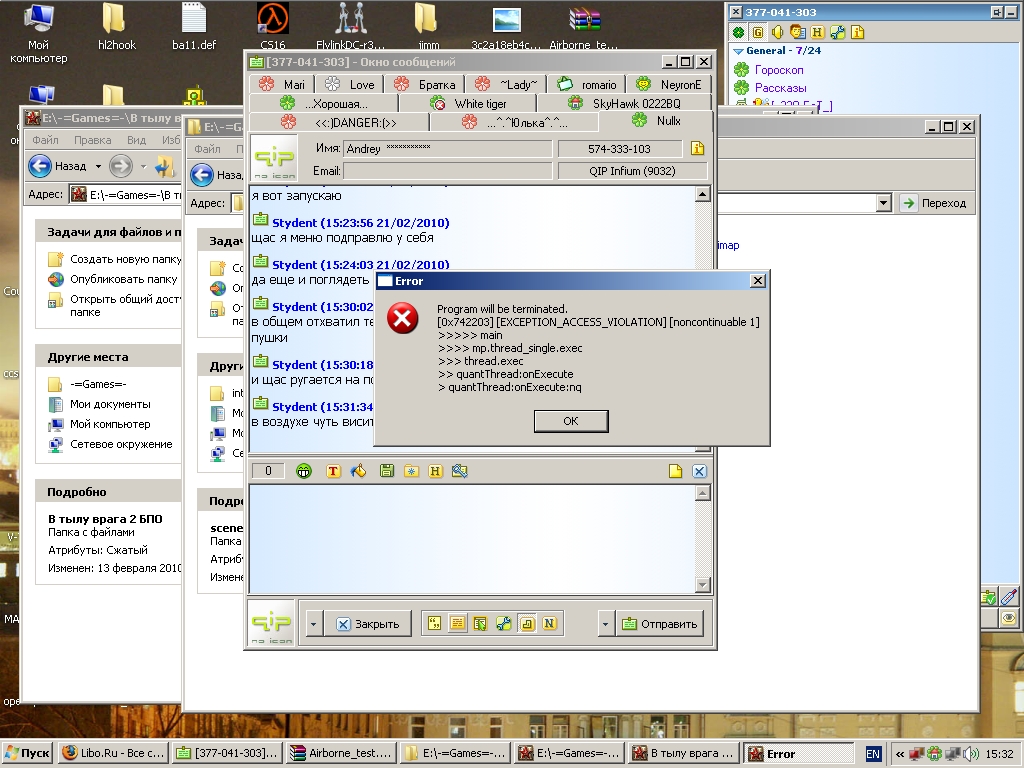The height and width of the screenshot is (768, 1024).
Task: Switch to the Mari chat tab
Action: click(282, 84)
